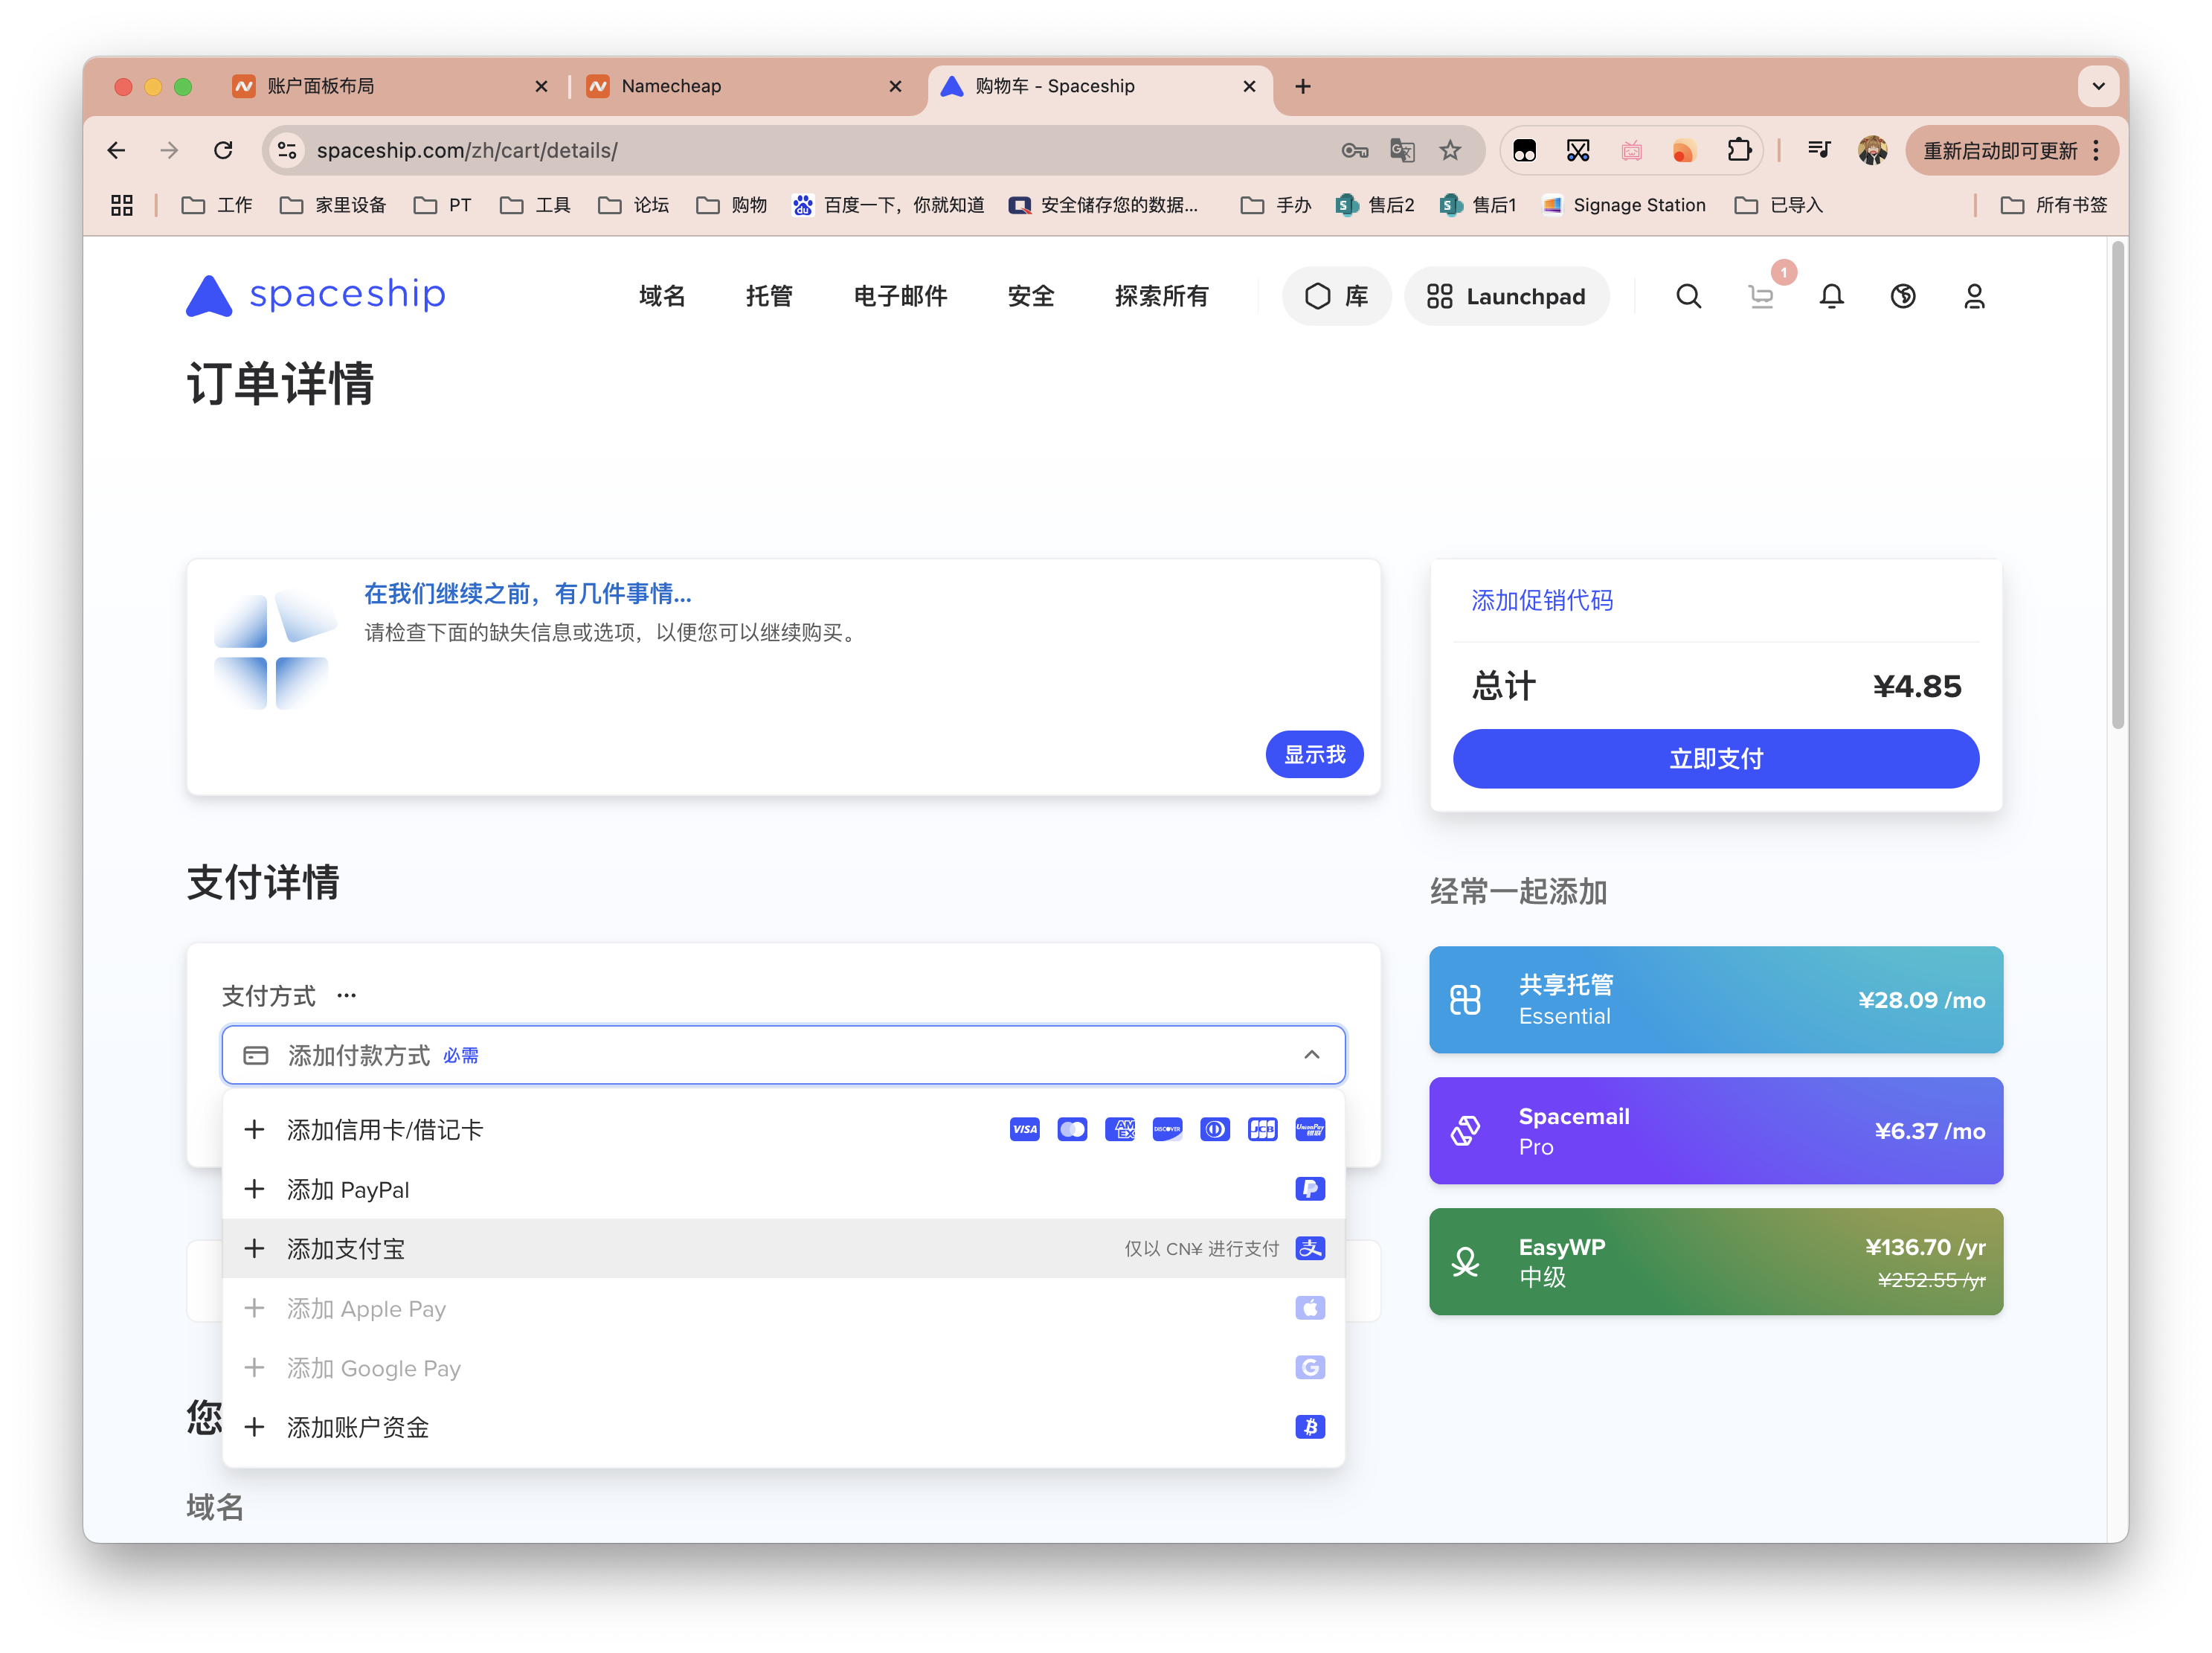Click the translate page icon
Viewport: 2212px width, 1653px height.
pos(1402,150)
